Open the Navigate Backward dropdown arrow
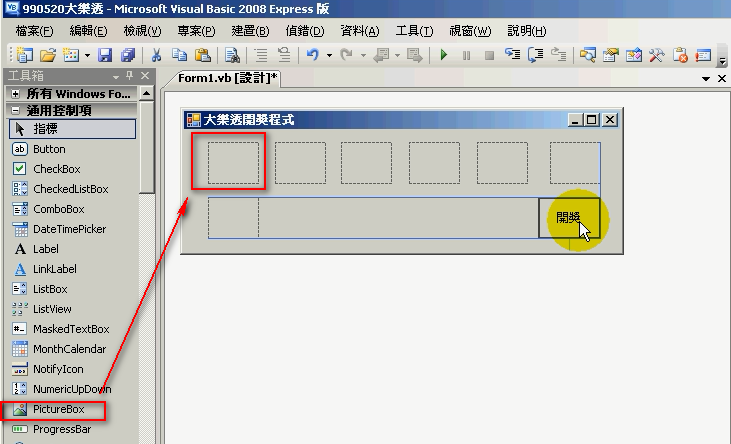The image size is (731, 444). tap(397, 56)
